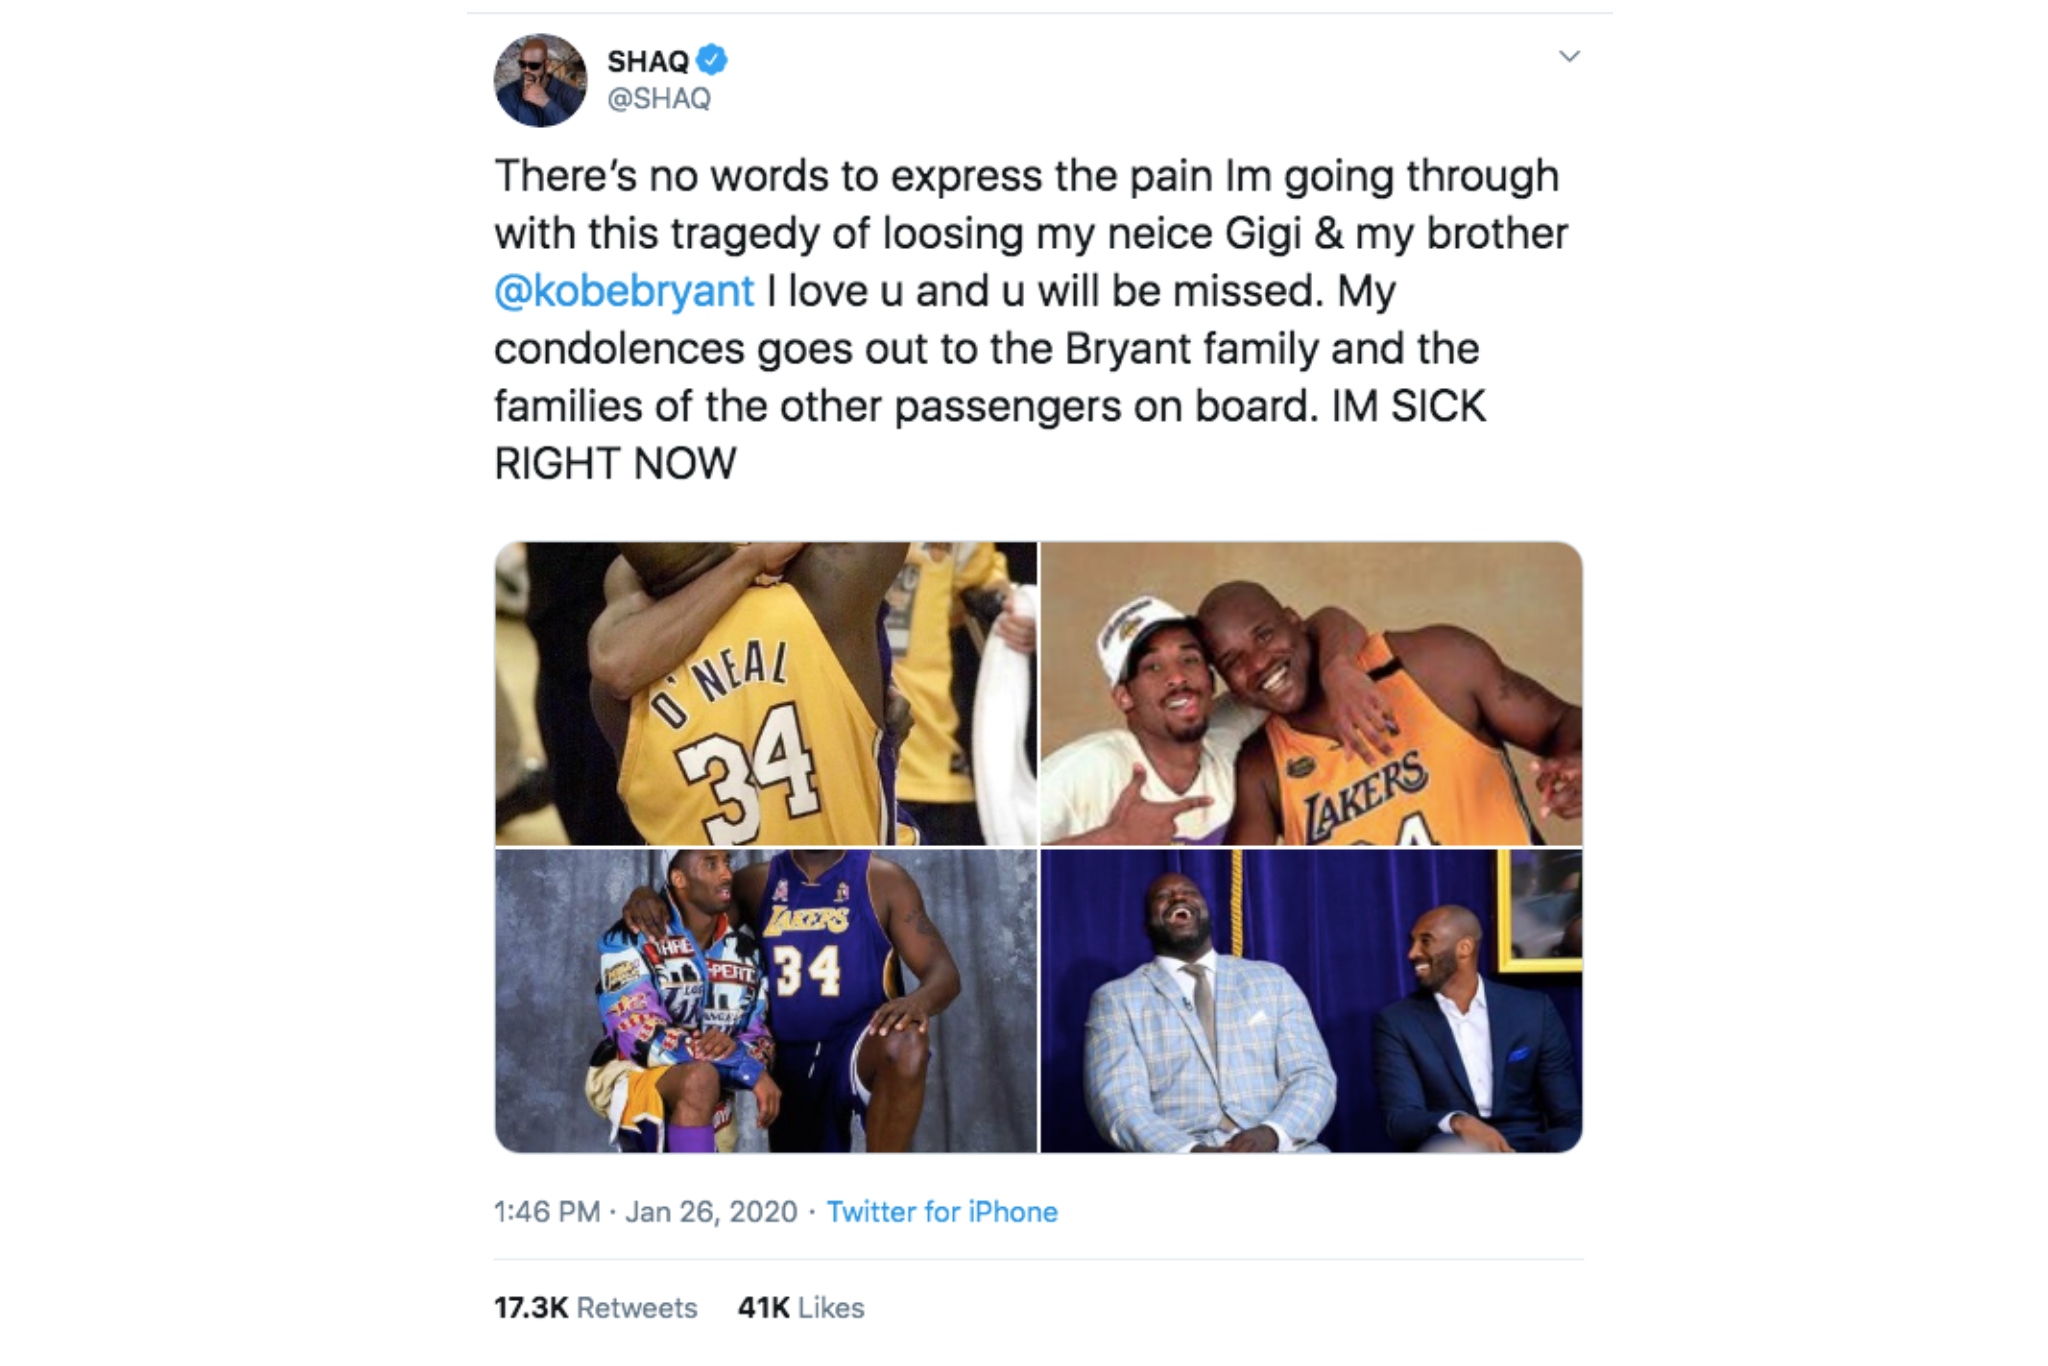Screen dimensions: 2048x1366
Task: Open the SHAQ display name profile link
Action: [x=648, y=62]
